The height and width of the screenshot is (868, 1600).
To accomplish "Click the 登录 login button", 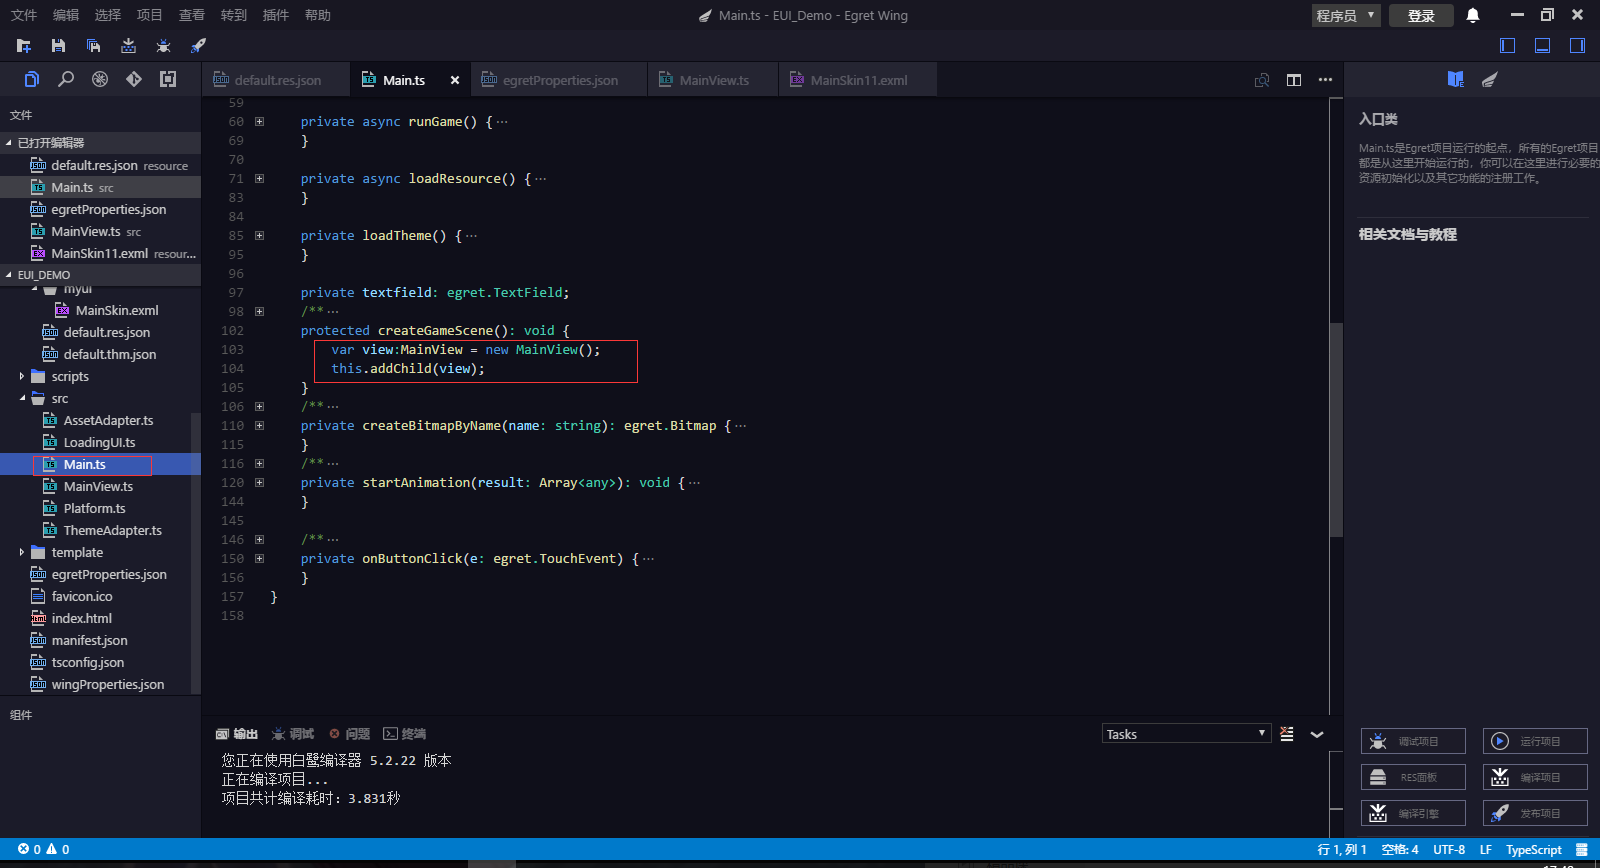I will click(1421, 15).
